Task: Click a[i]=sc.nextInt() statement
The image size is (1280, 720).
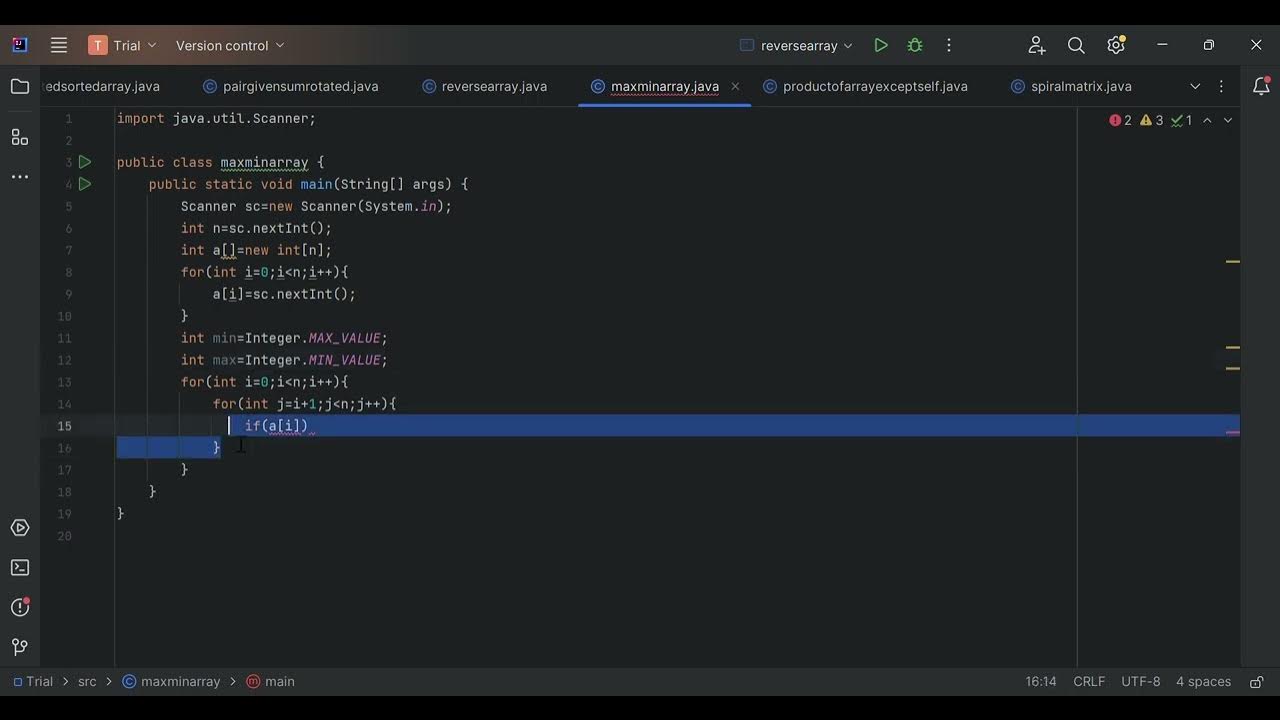Action: (284, 294)
